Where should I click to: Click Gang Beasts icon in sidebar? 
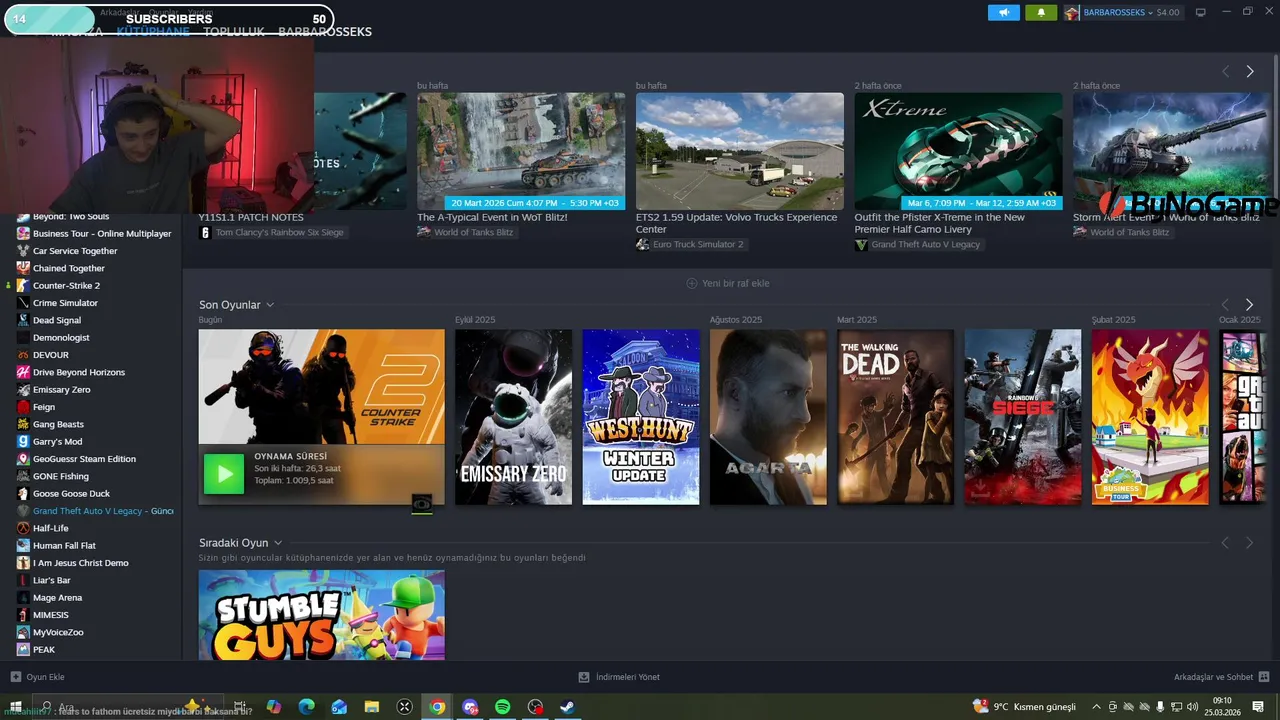click(x=23, y=424)
